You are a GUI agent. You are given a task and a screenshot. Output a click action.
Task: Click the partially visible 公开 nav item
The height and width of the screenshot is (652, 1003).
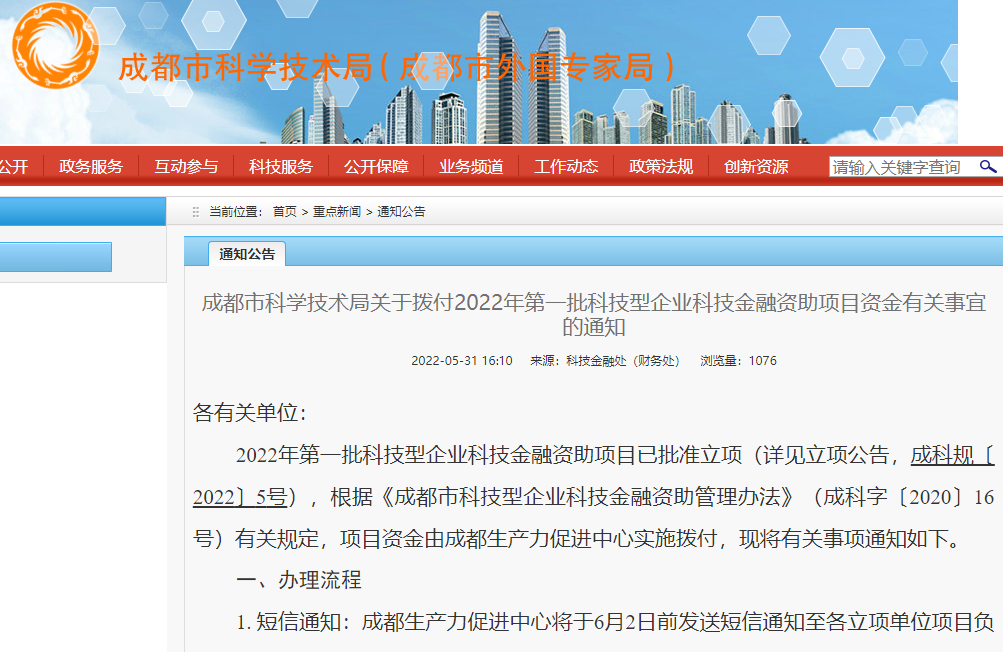14,167
